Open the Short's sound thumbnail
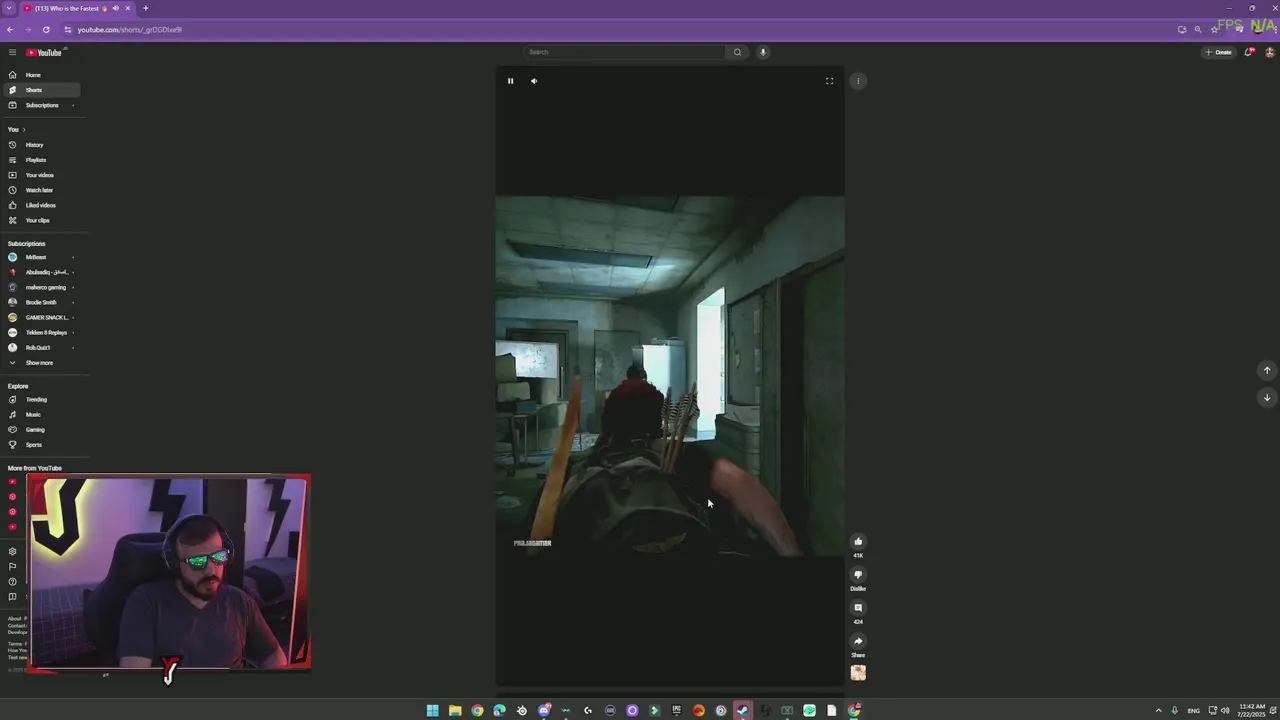Screen dimensions: 1280x720 point(858,673)
